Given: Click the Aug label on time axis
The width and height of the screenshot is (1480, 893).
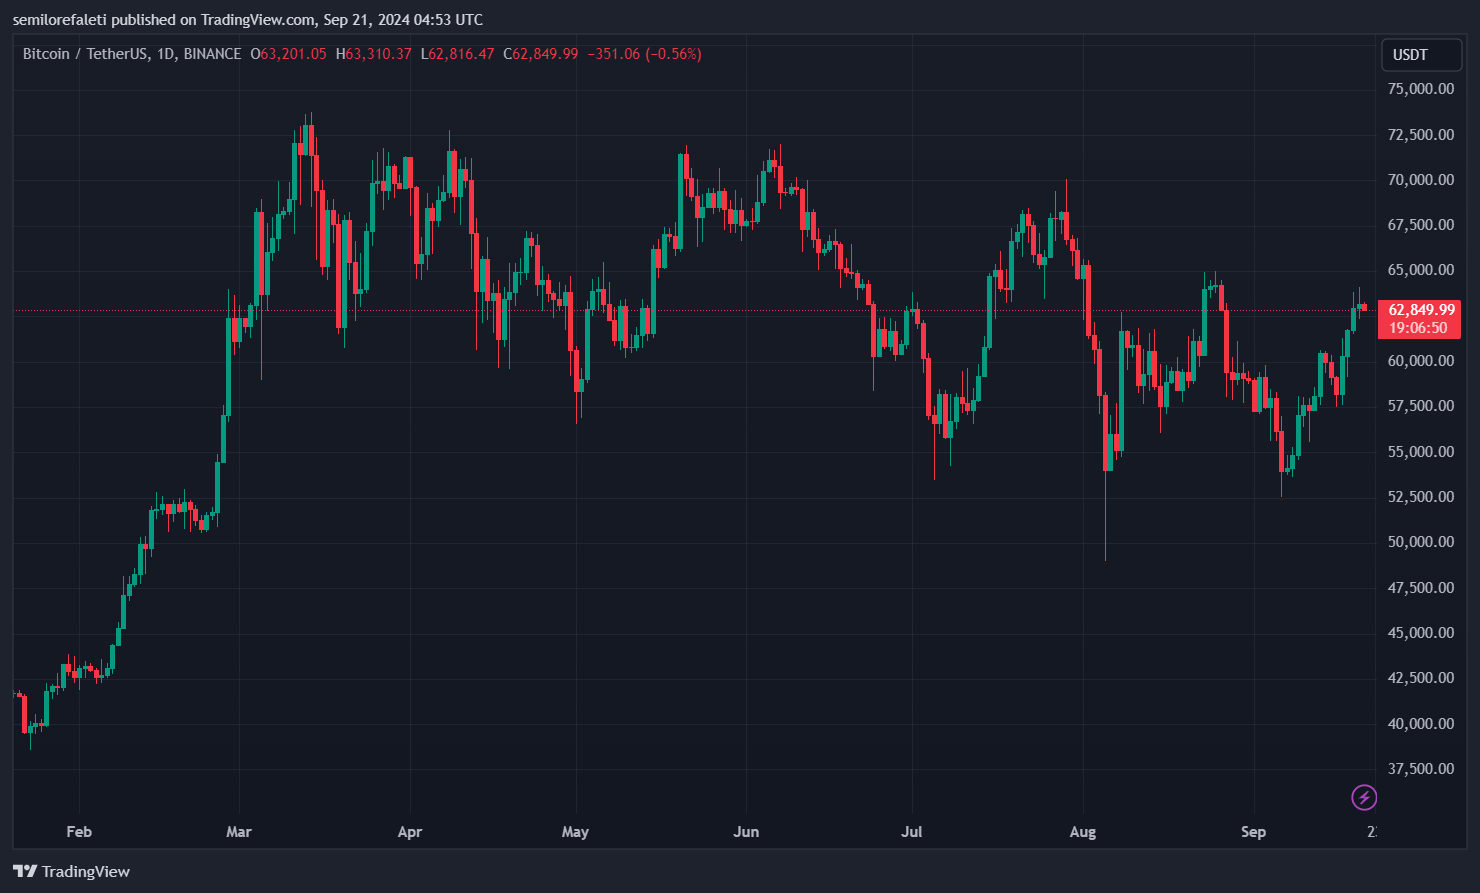Looking at the screenshot, I should click(x=1083, y=832).
